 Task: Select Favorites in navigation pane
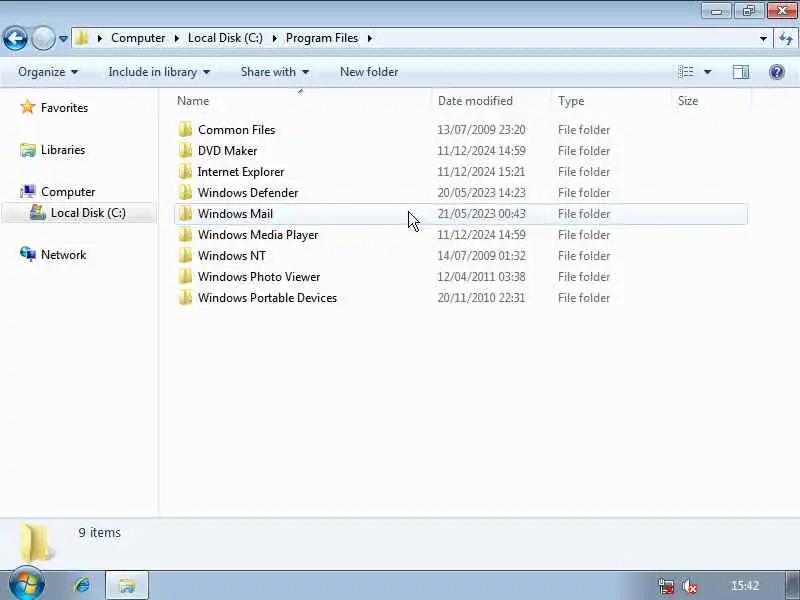coord(64,108)
